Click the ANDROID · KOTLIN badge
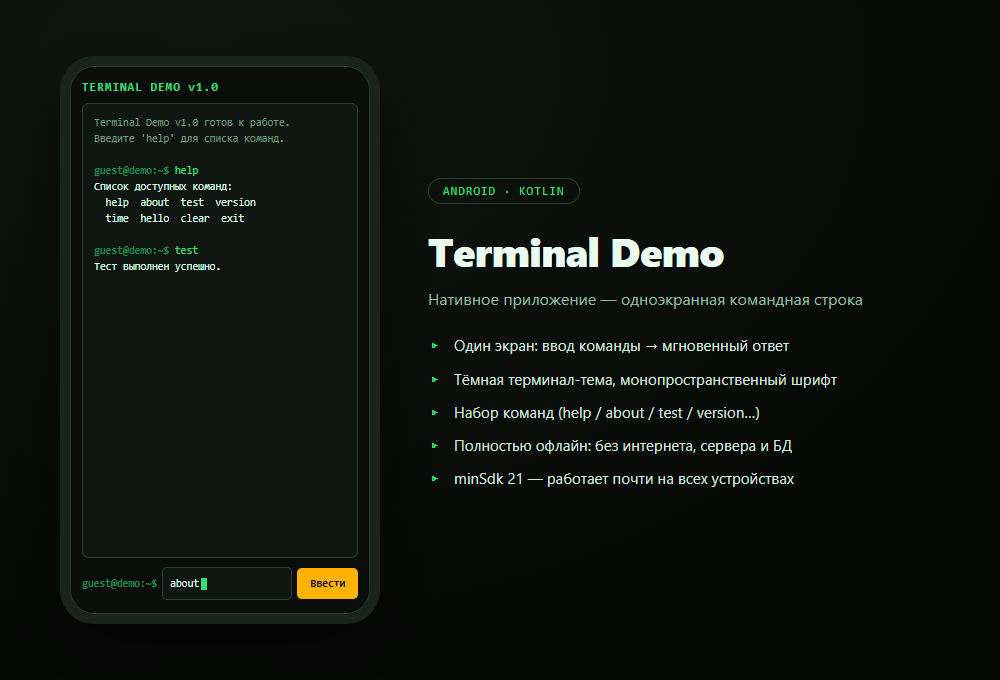This screenshot has width=1000, height=680. 504,191
